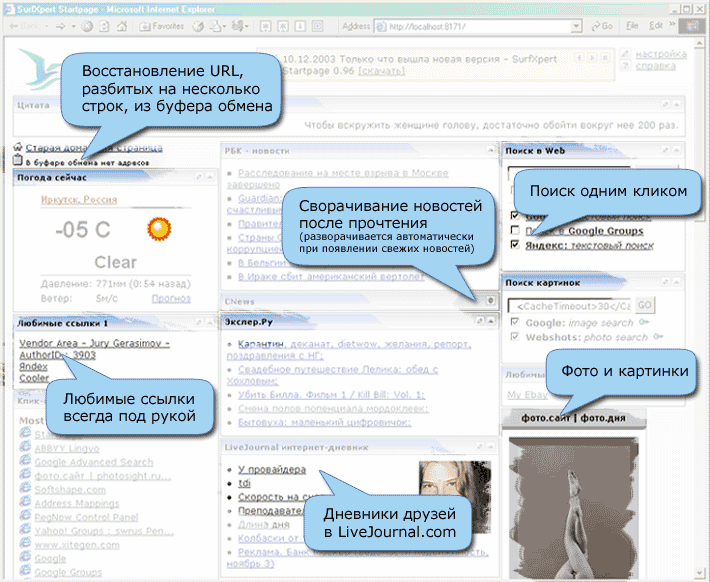Toggle the Webshots photo search checkbox
This screenshot has height=582, width=710.
[515, 337]
